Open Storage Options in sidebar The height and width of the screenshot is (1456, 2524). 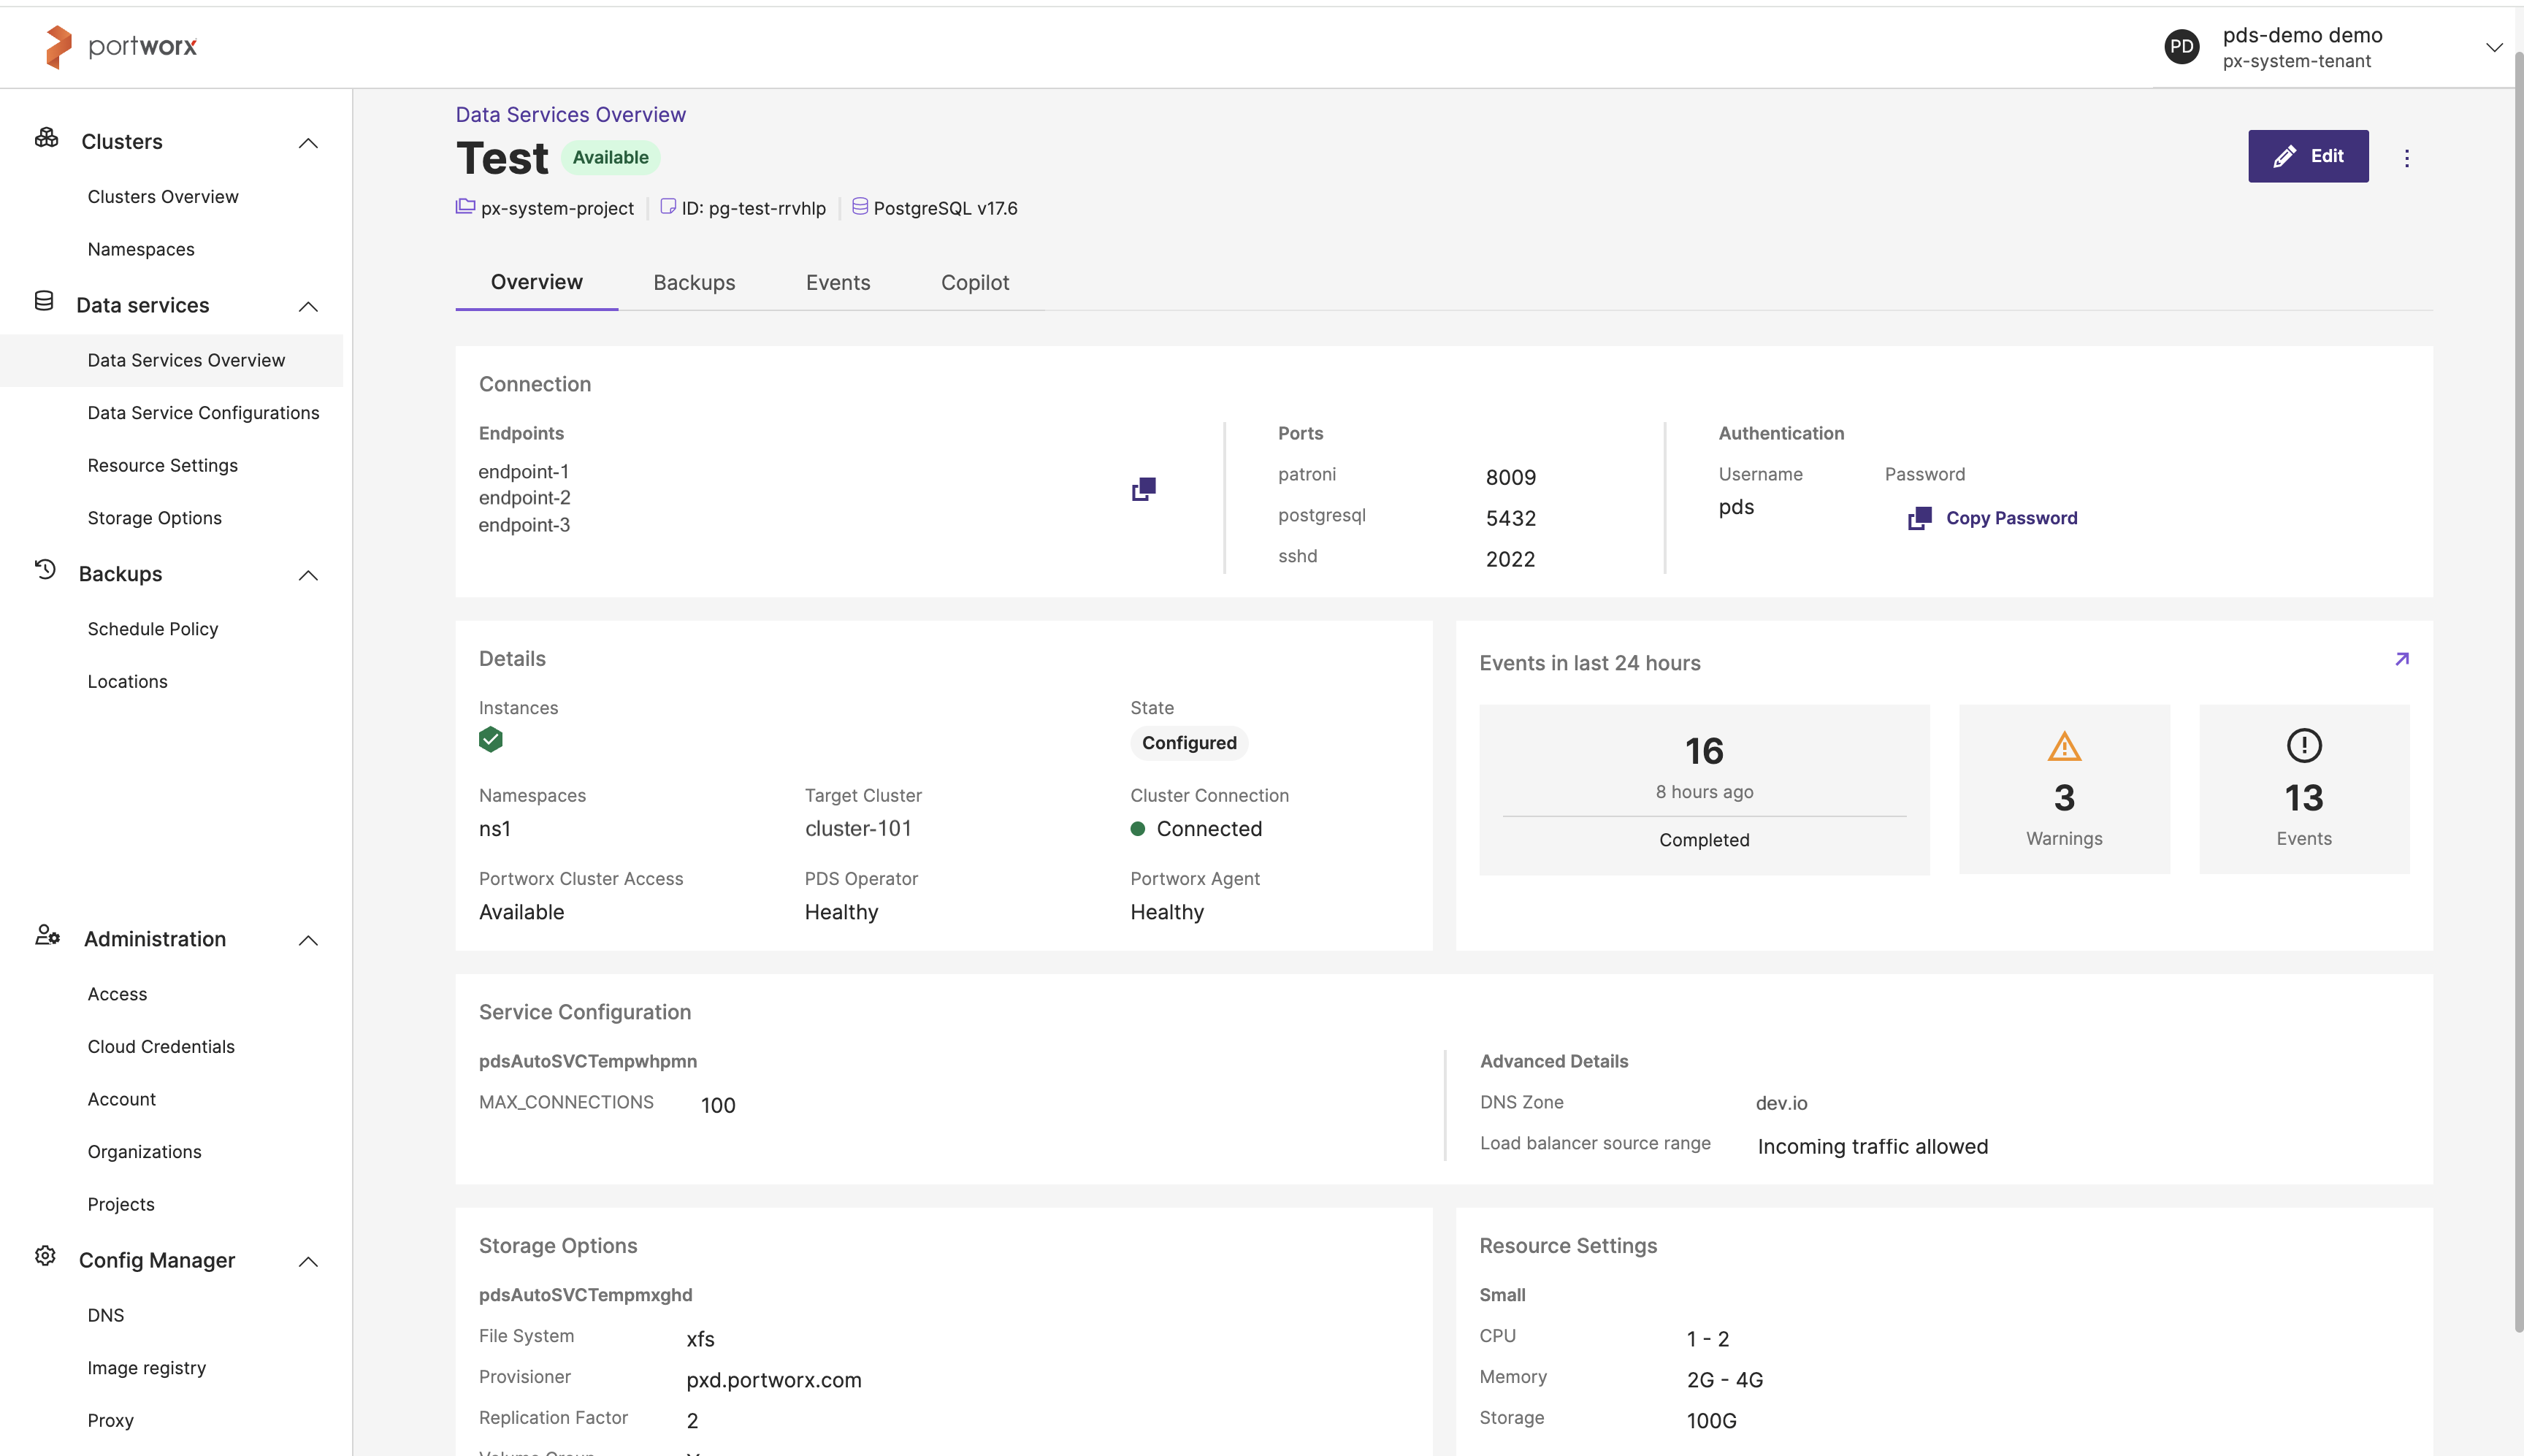pyautogui.click(x=154, y=518)
